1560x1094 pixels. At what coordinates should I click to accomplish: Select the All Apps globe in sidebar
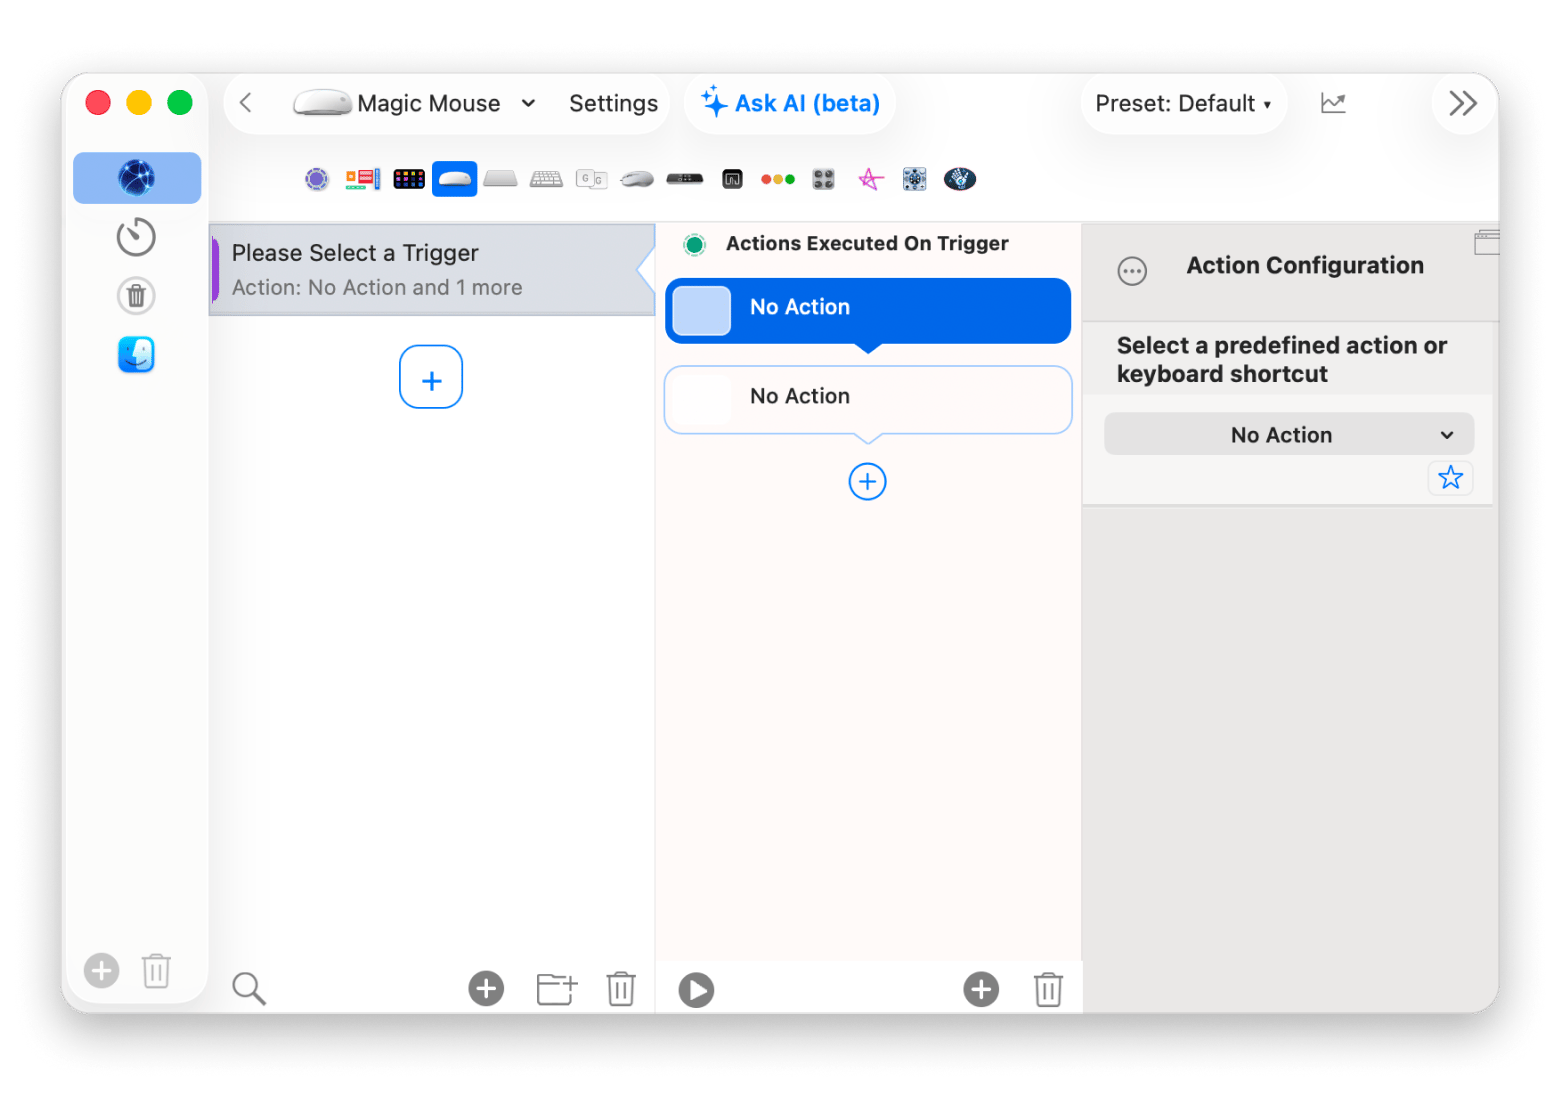[137, 178]
